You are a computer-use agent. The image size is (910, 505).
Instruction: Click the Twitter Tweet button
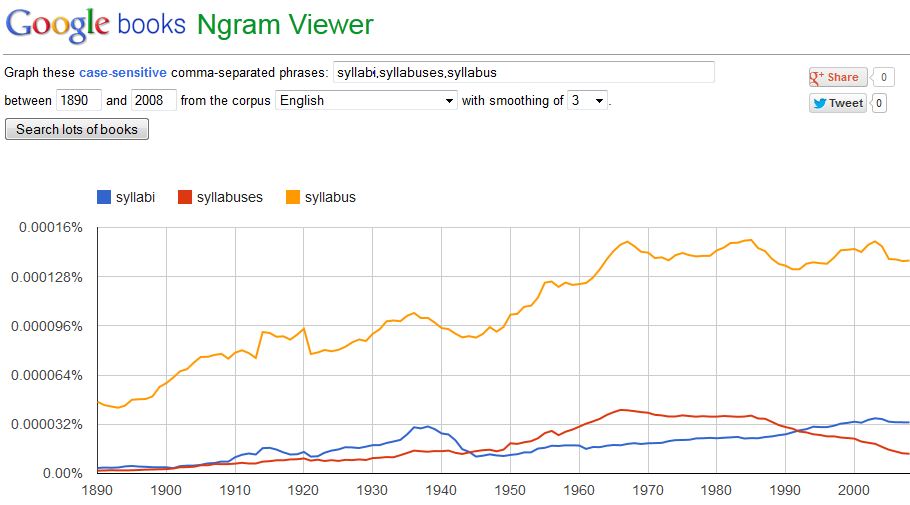tap(837, 103)
